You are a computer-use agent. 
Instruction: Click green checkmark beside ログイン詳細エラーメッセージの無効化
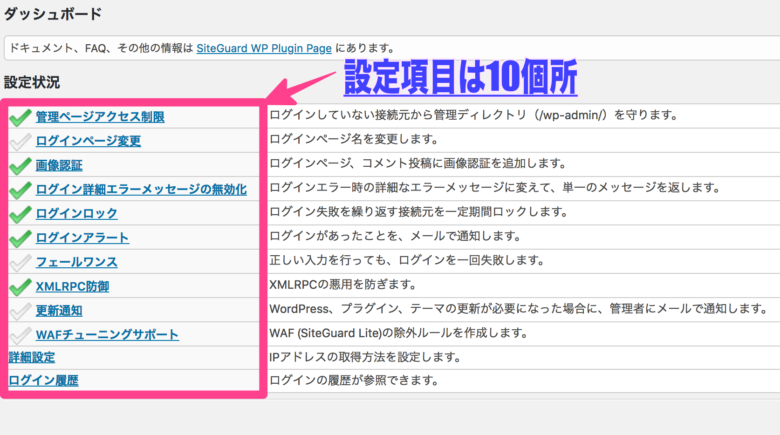(20, 190)
